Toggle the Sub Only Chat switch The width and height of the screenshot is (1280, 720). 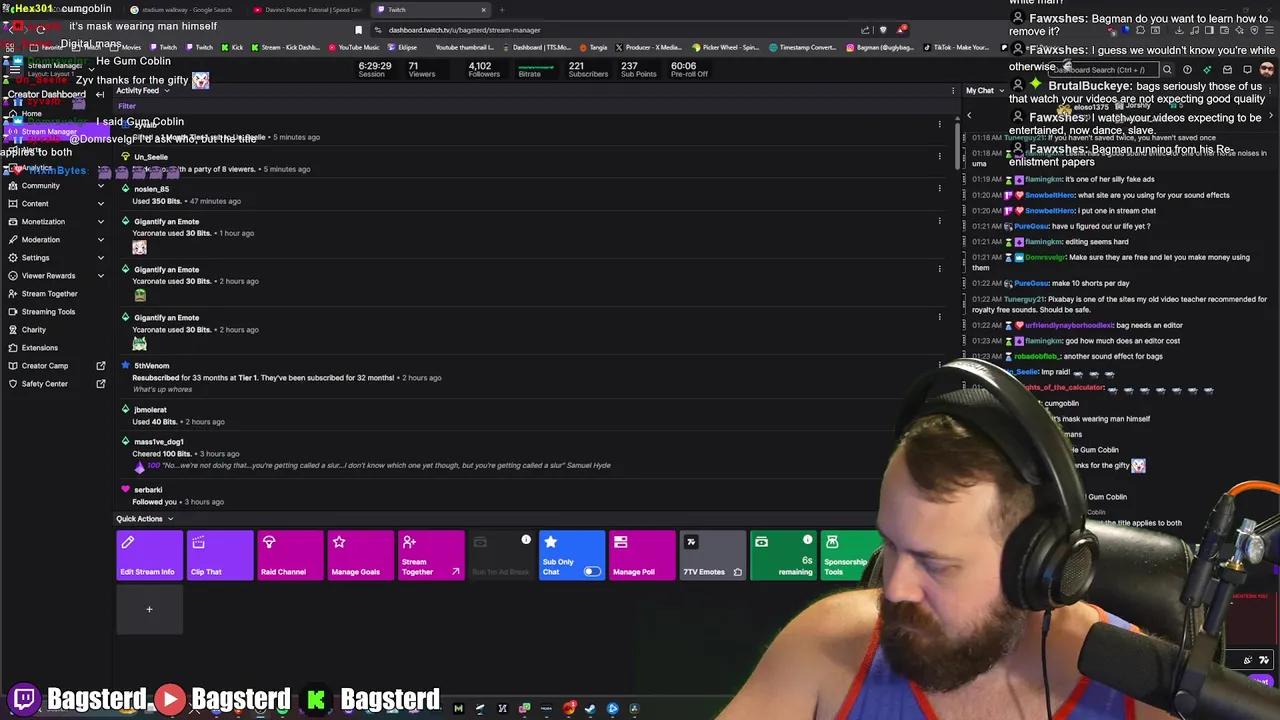tap(592, 572)
